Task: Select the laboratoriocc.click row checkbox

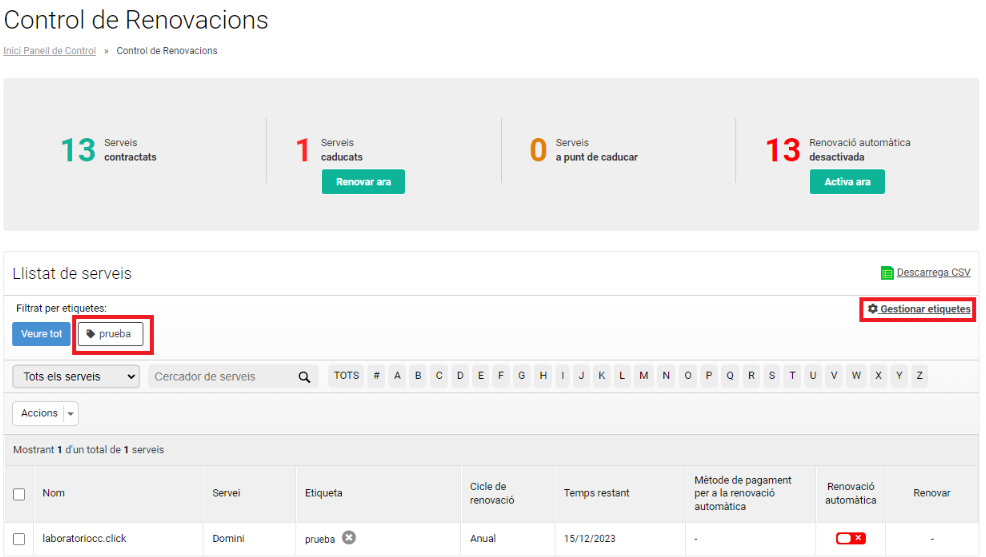Action: (19, 539)
